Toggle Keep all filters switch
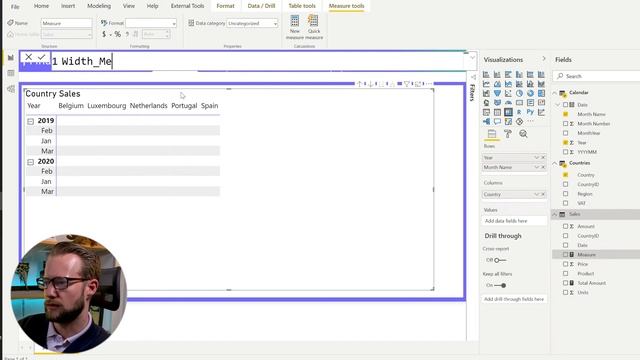This screenshot has width=640, height=360. coord(500,285)
